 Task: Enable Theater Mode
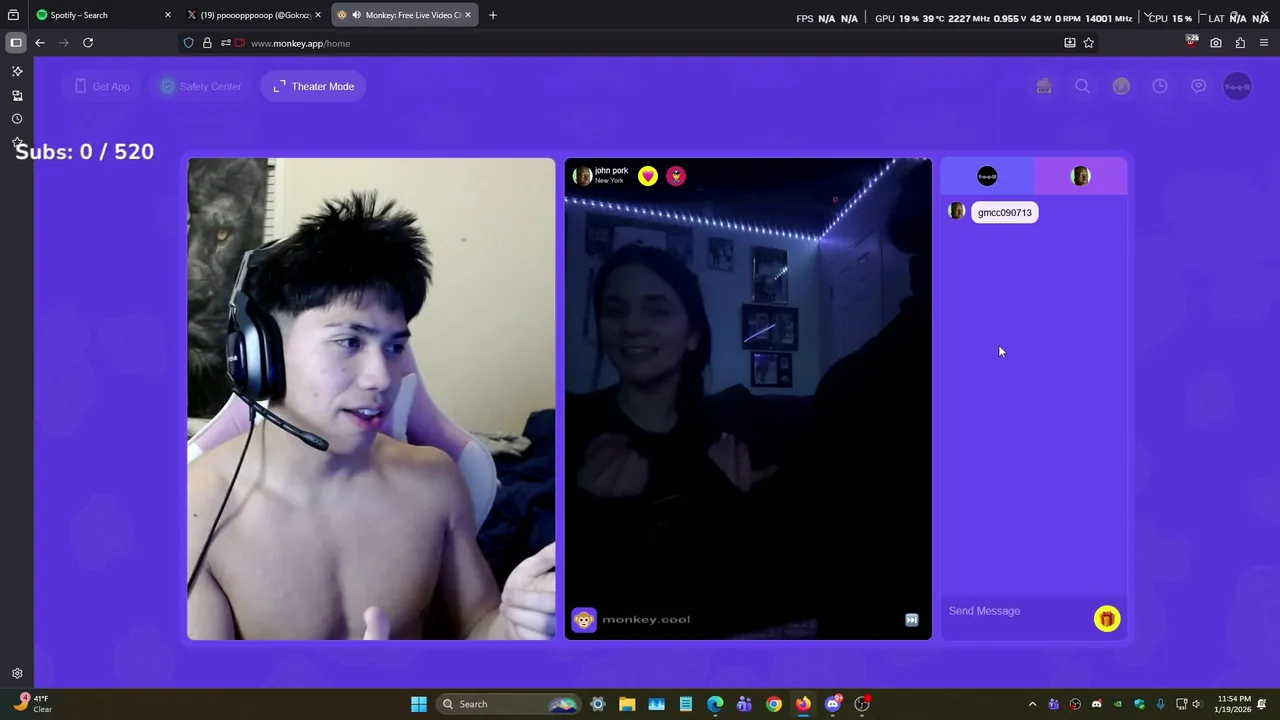(313, 86)
